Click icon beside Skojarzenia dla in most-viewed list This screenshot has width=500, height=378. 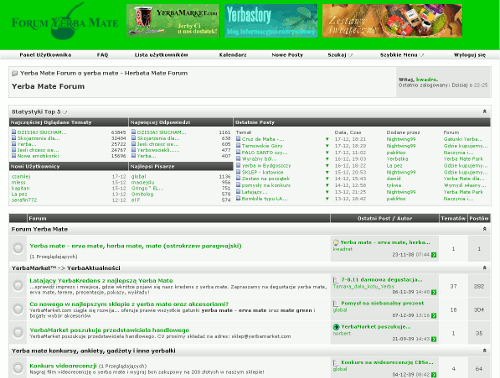14,138
